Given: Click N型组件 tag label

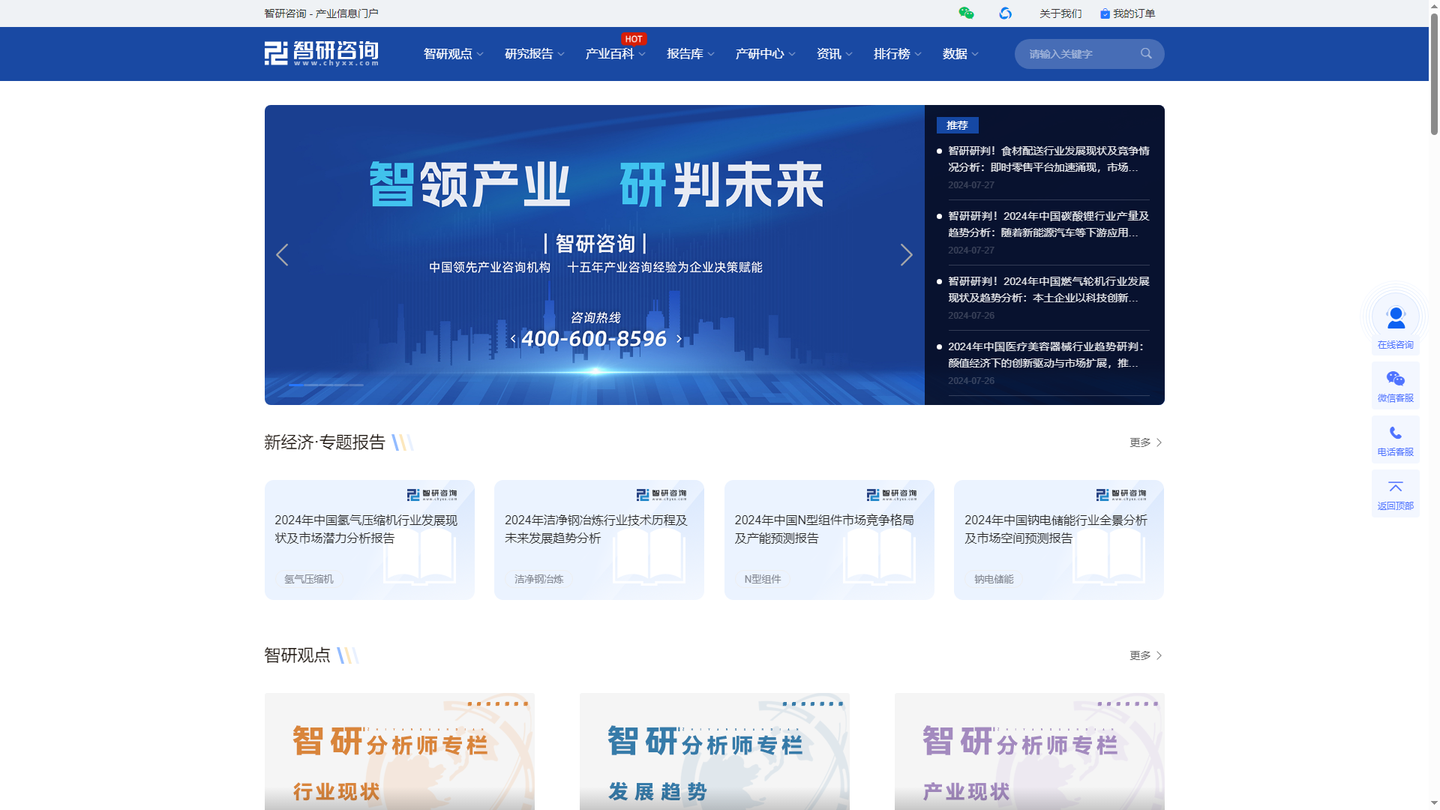Looking at the screenshot, I should tap(763, 579).
